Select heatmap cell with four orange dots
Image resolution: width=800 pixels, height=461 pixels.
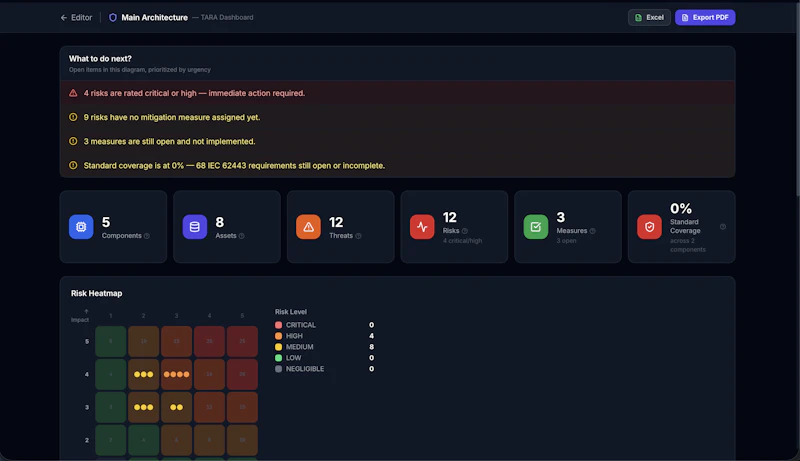click(177, 374)
